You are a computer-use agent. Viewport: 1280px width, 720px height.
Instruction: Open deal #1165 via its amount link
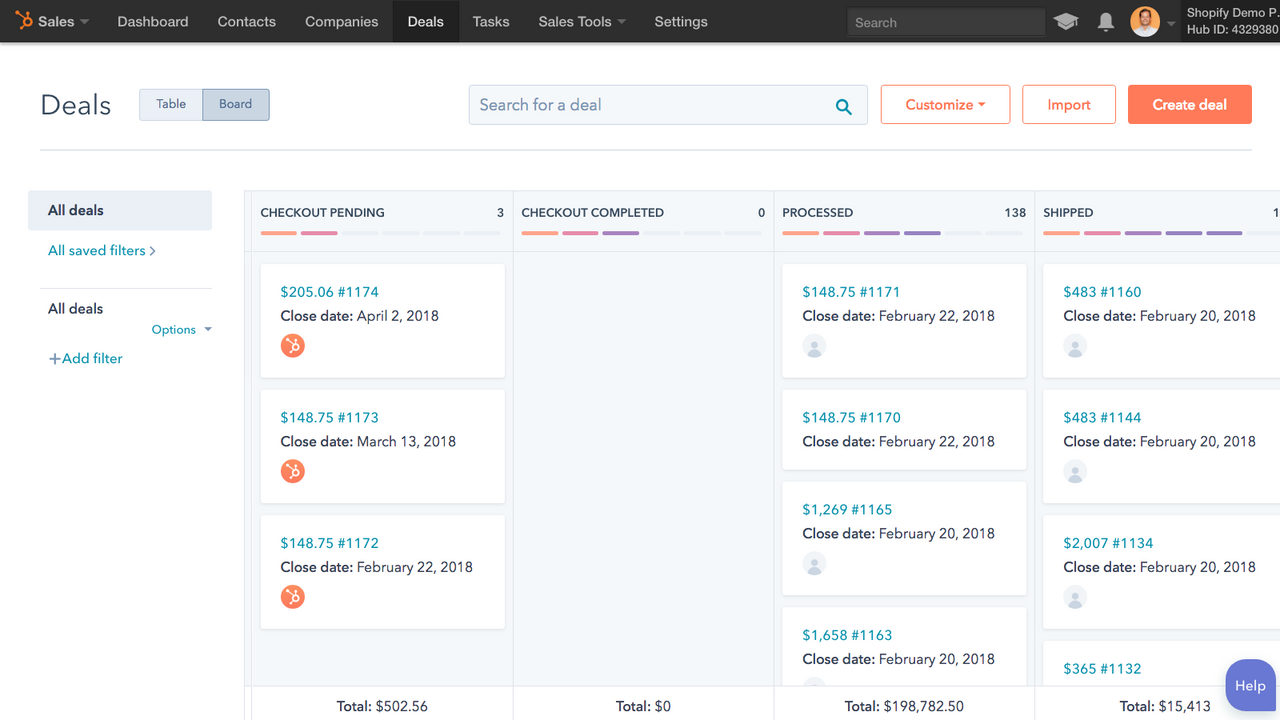point(846,509)
